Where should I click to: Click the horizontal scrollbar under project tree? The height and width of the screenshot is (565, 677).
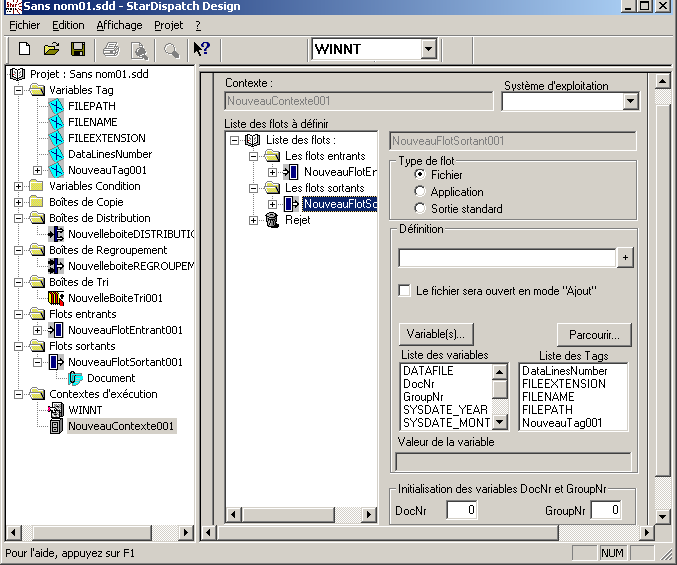coord(100,532)
